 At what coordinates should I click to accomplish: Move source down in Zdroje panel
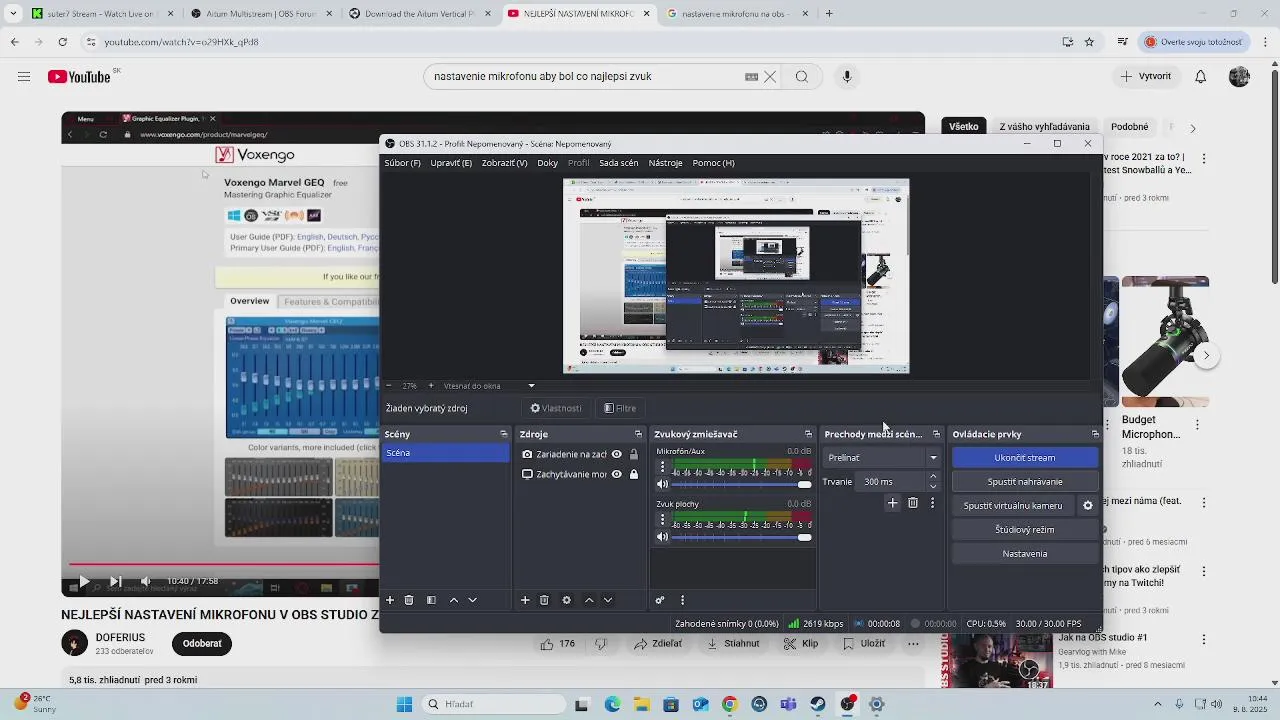tap(608, 600)
